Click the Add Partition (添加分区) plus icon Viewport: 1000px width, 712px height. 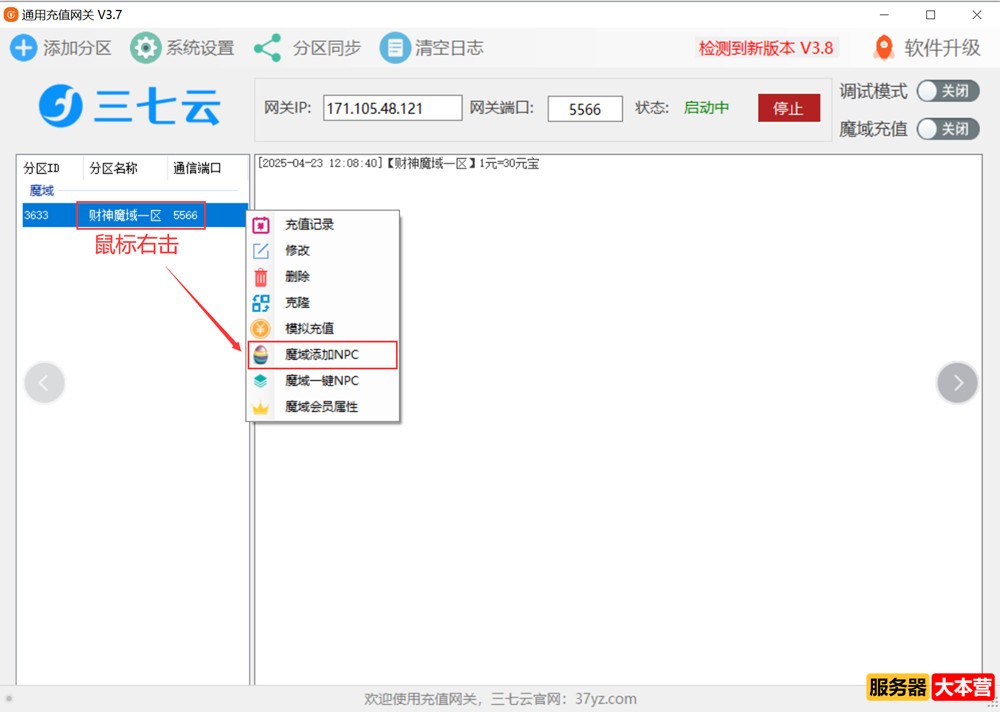click(24, 48)
